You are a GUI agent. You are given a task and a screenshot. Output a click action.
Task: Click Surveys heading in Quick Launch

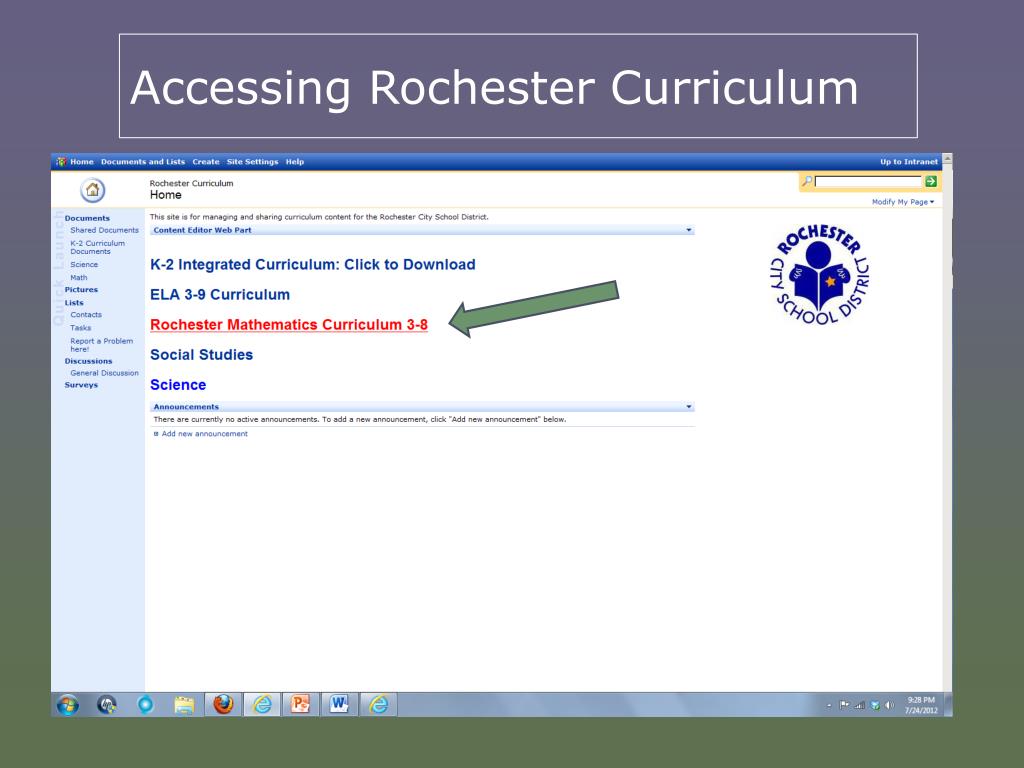pos(81,385)
